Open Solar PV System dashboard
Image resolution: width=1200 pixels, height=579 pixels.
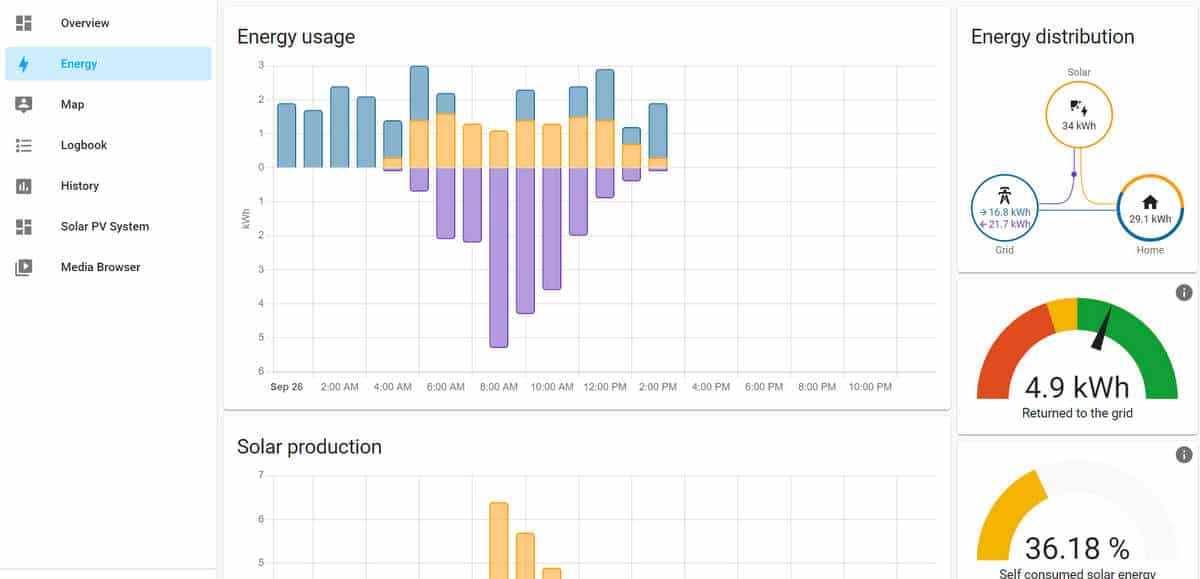pos(104,227)
